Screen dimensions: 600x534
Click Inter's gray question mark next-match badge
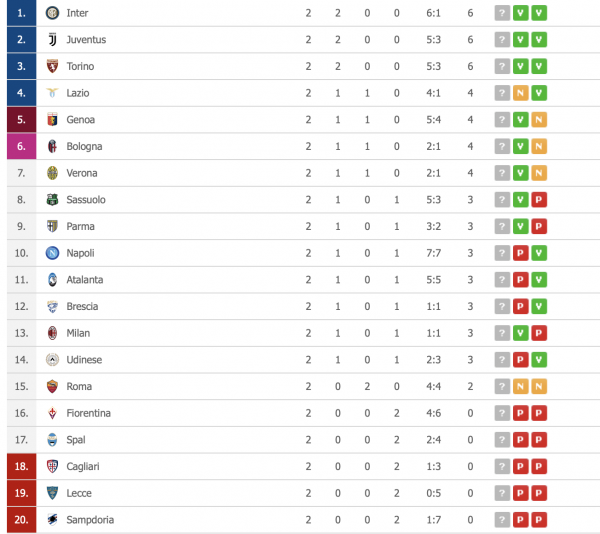(x=502, y=13)
